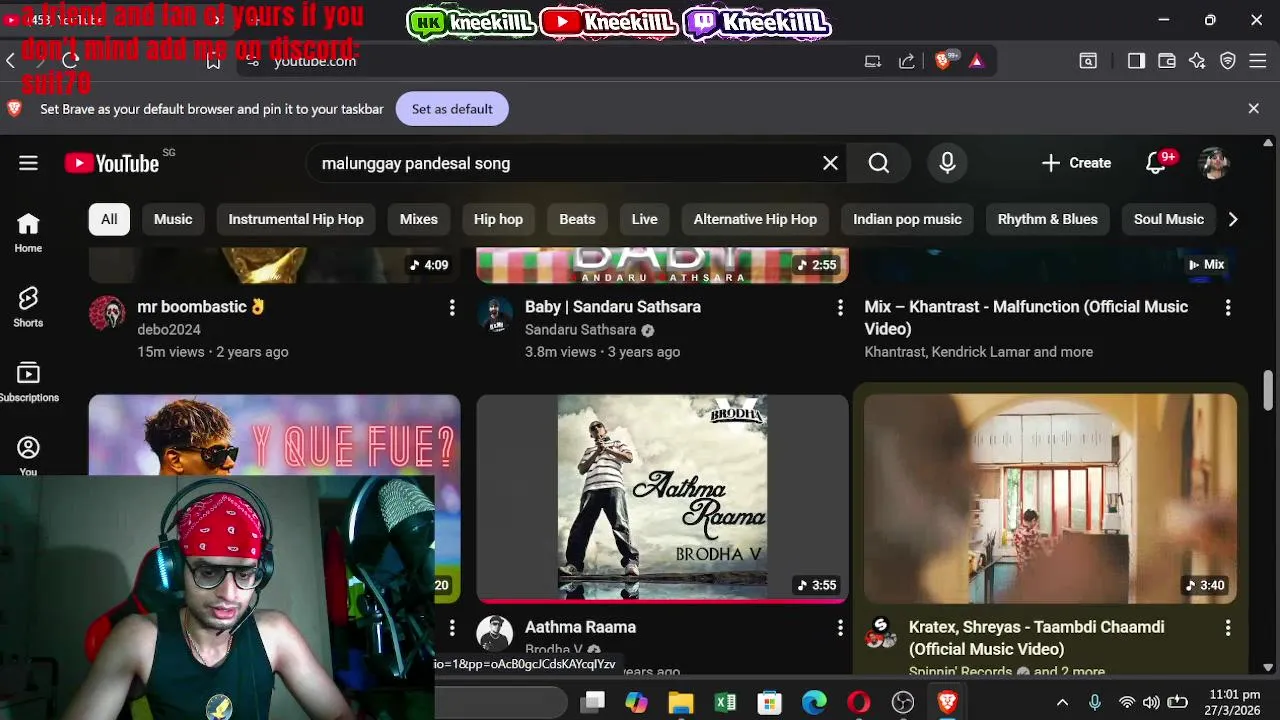Open YouTube notifications bell
The height and width of the screenshot is (720, 1280).
1157,163
